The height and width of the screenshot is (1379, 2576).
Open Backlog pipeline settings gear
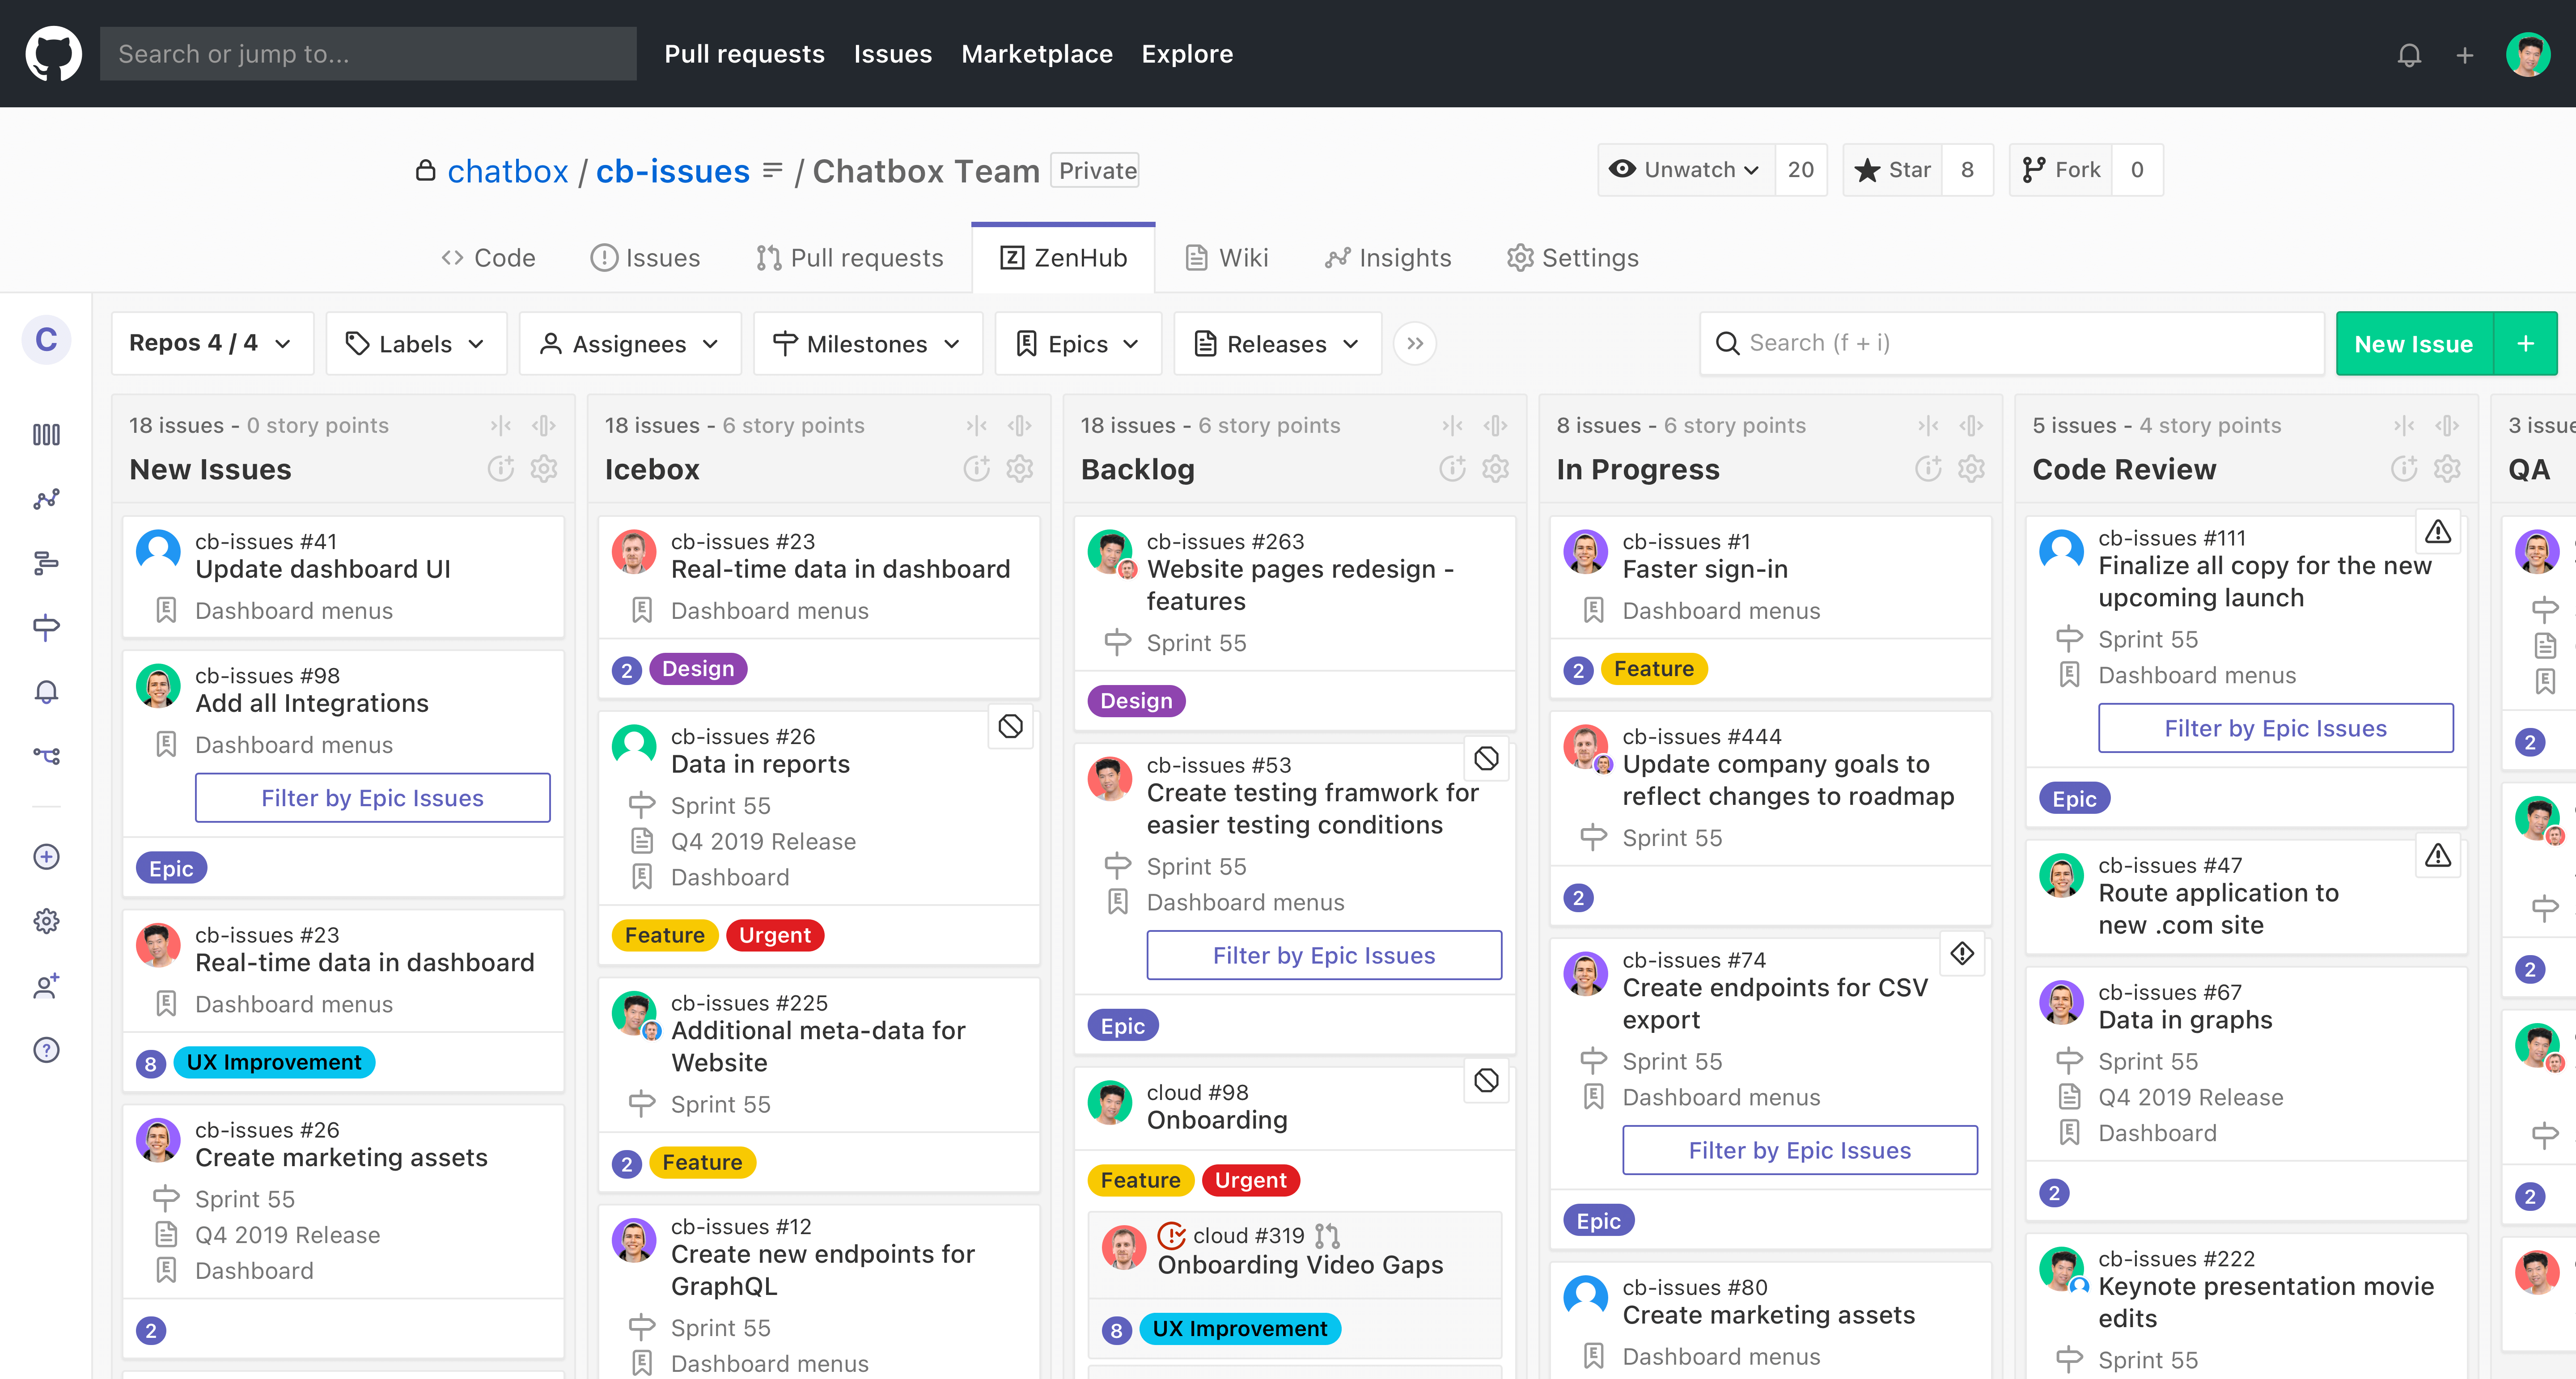point(1496,469)
